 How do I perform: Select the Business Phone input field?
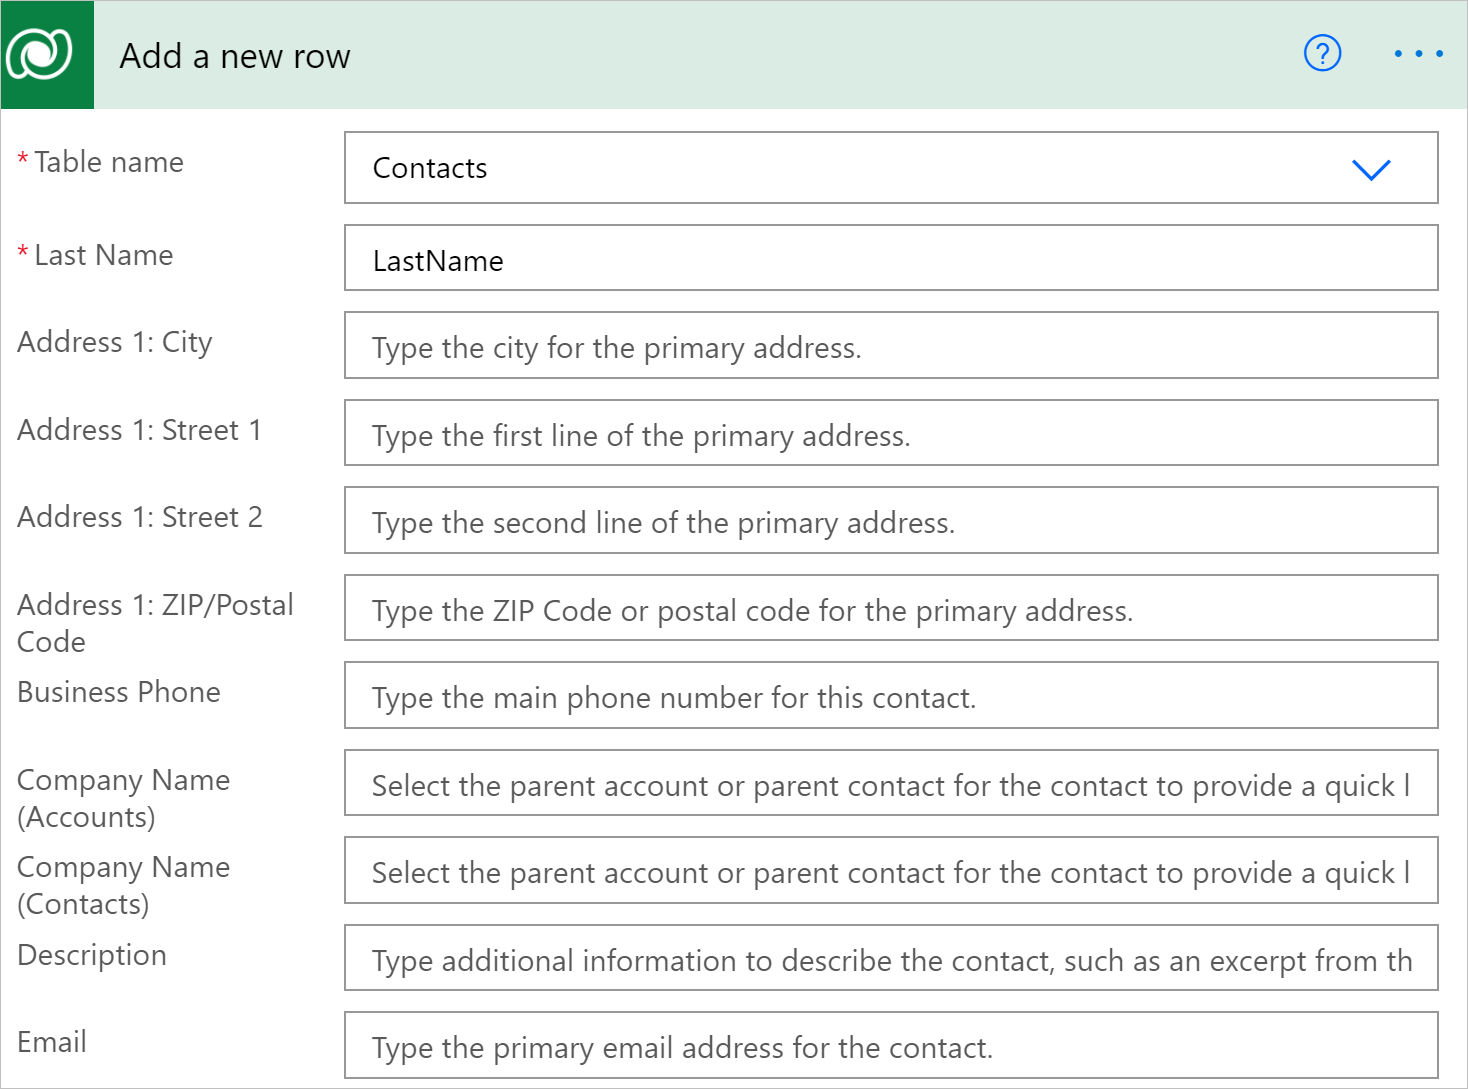[x=890, y=696]
